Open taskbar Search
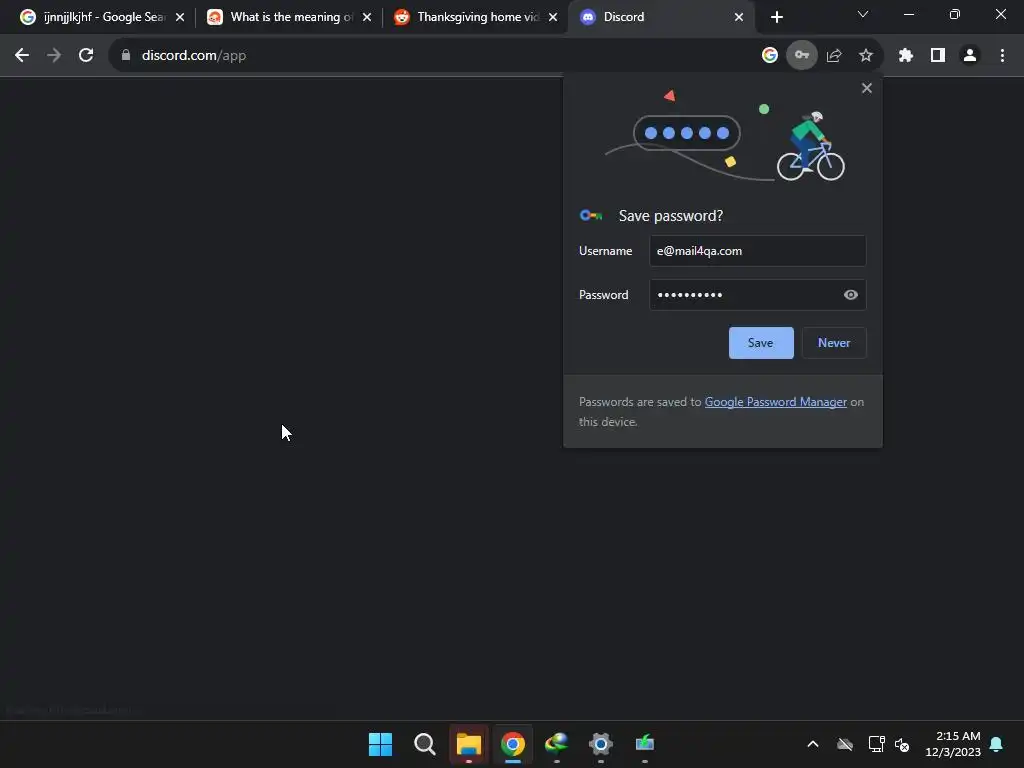 (425, 744)
